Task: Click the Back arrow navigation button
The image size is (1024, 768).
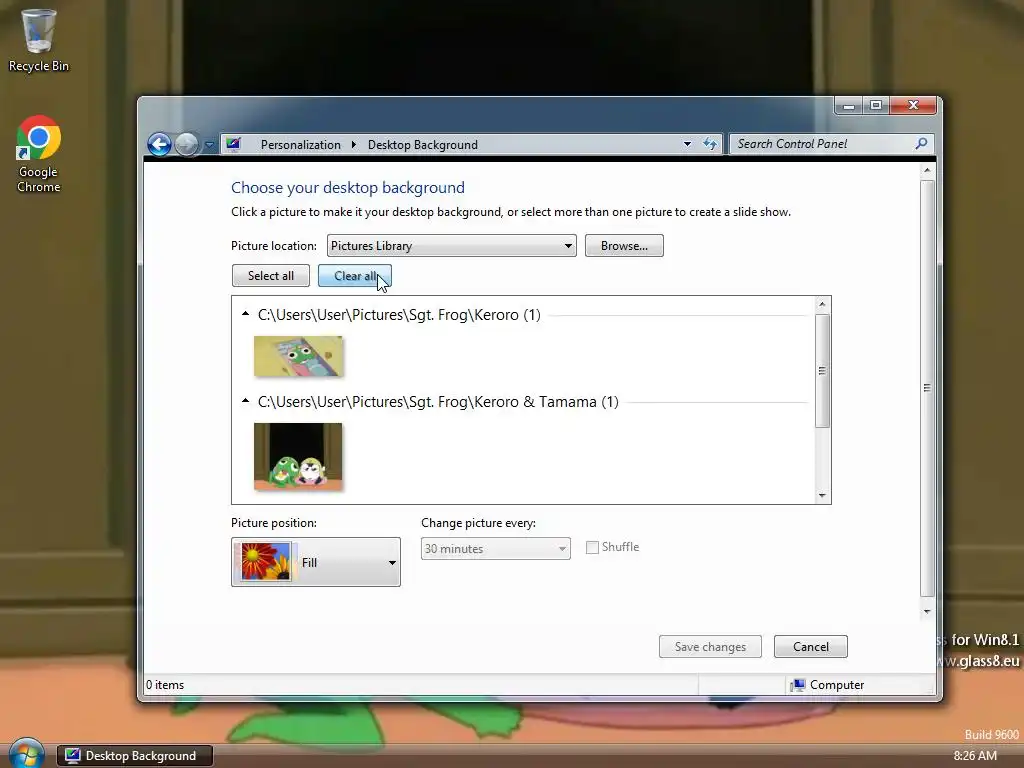Action: 159,144
